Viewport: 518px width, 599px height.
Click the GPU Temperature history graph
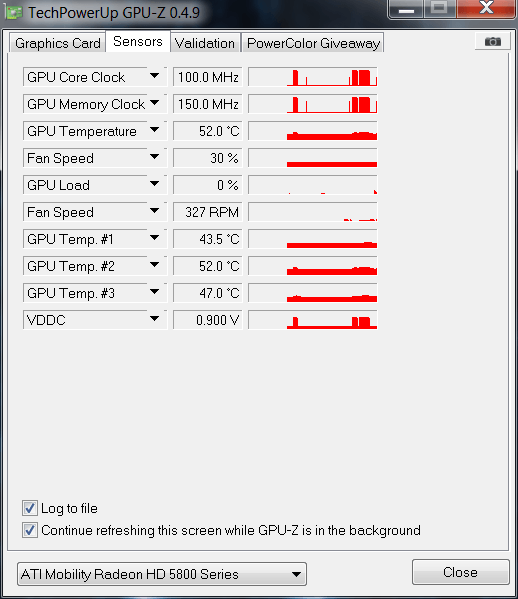[x=312, y=131]
